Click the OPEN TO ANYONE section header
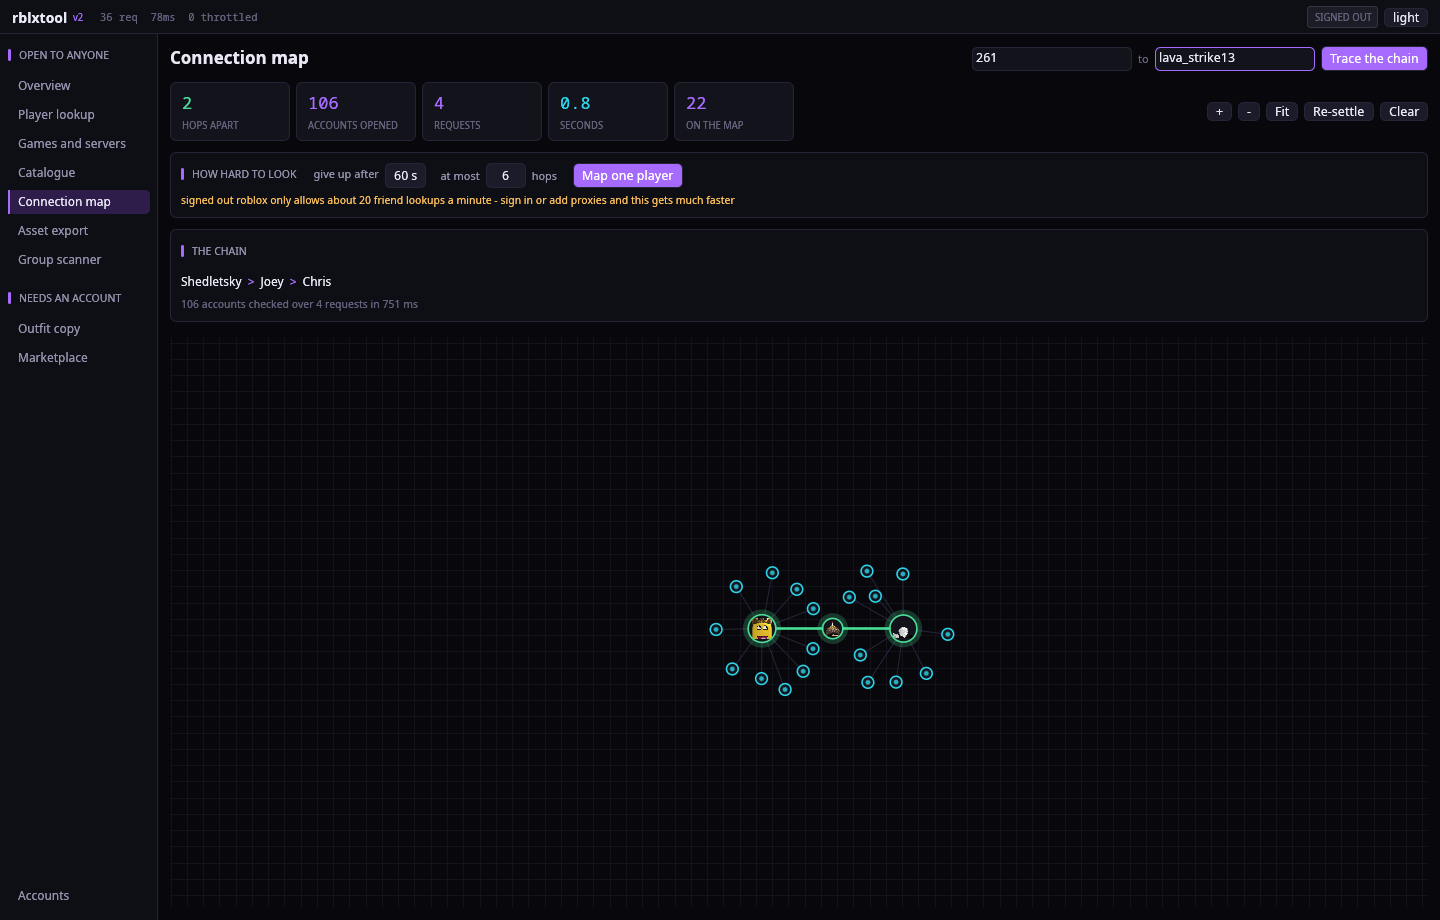1440x920 pixels. [64, 56]
